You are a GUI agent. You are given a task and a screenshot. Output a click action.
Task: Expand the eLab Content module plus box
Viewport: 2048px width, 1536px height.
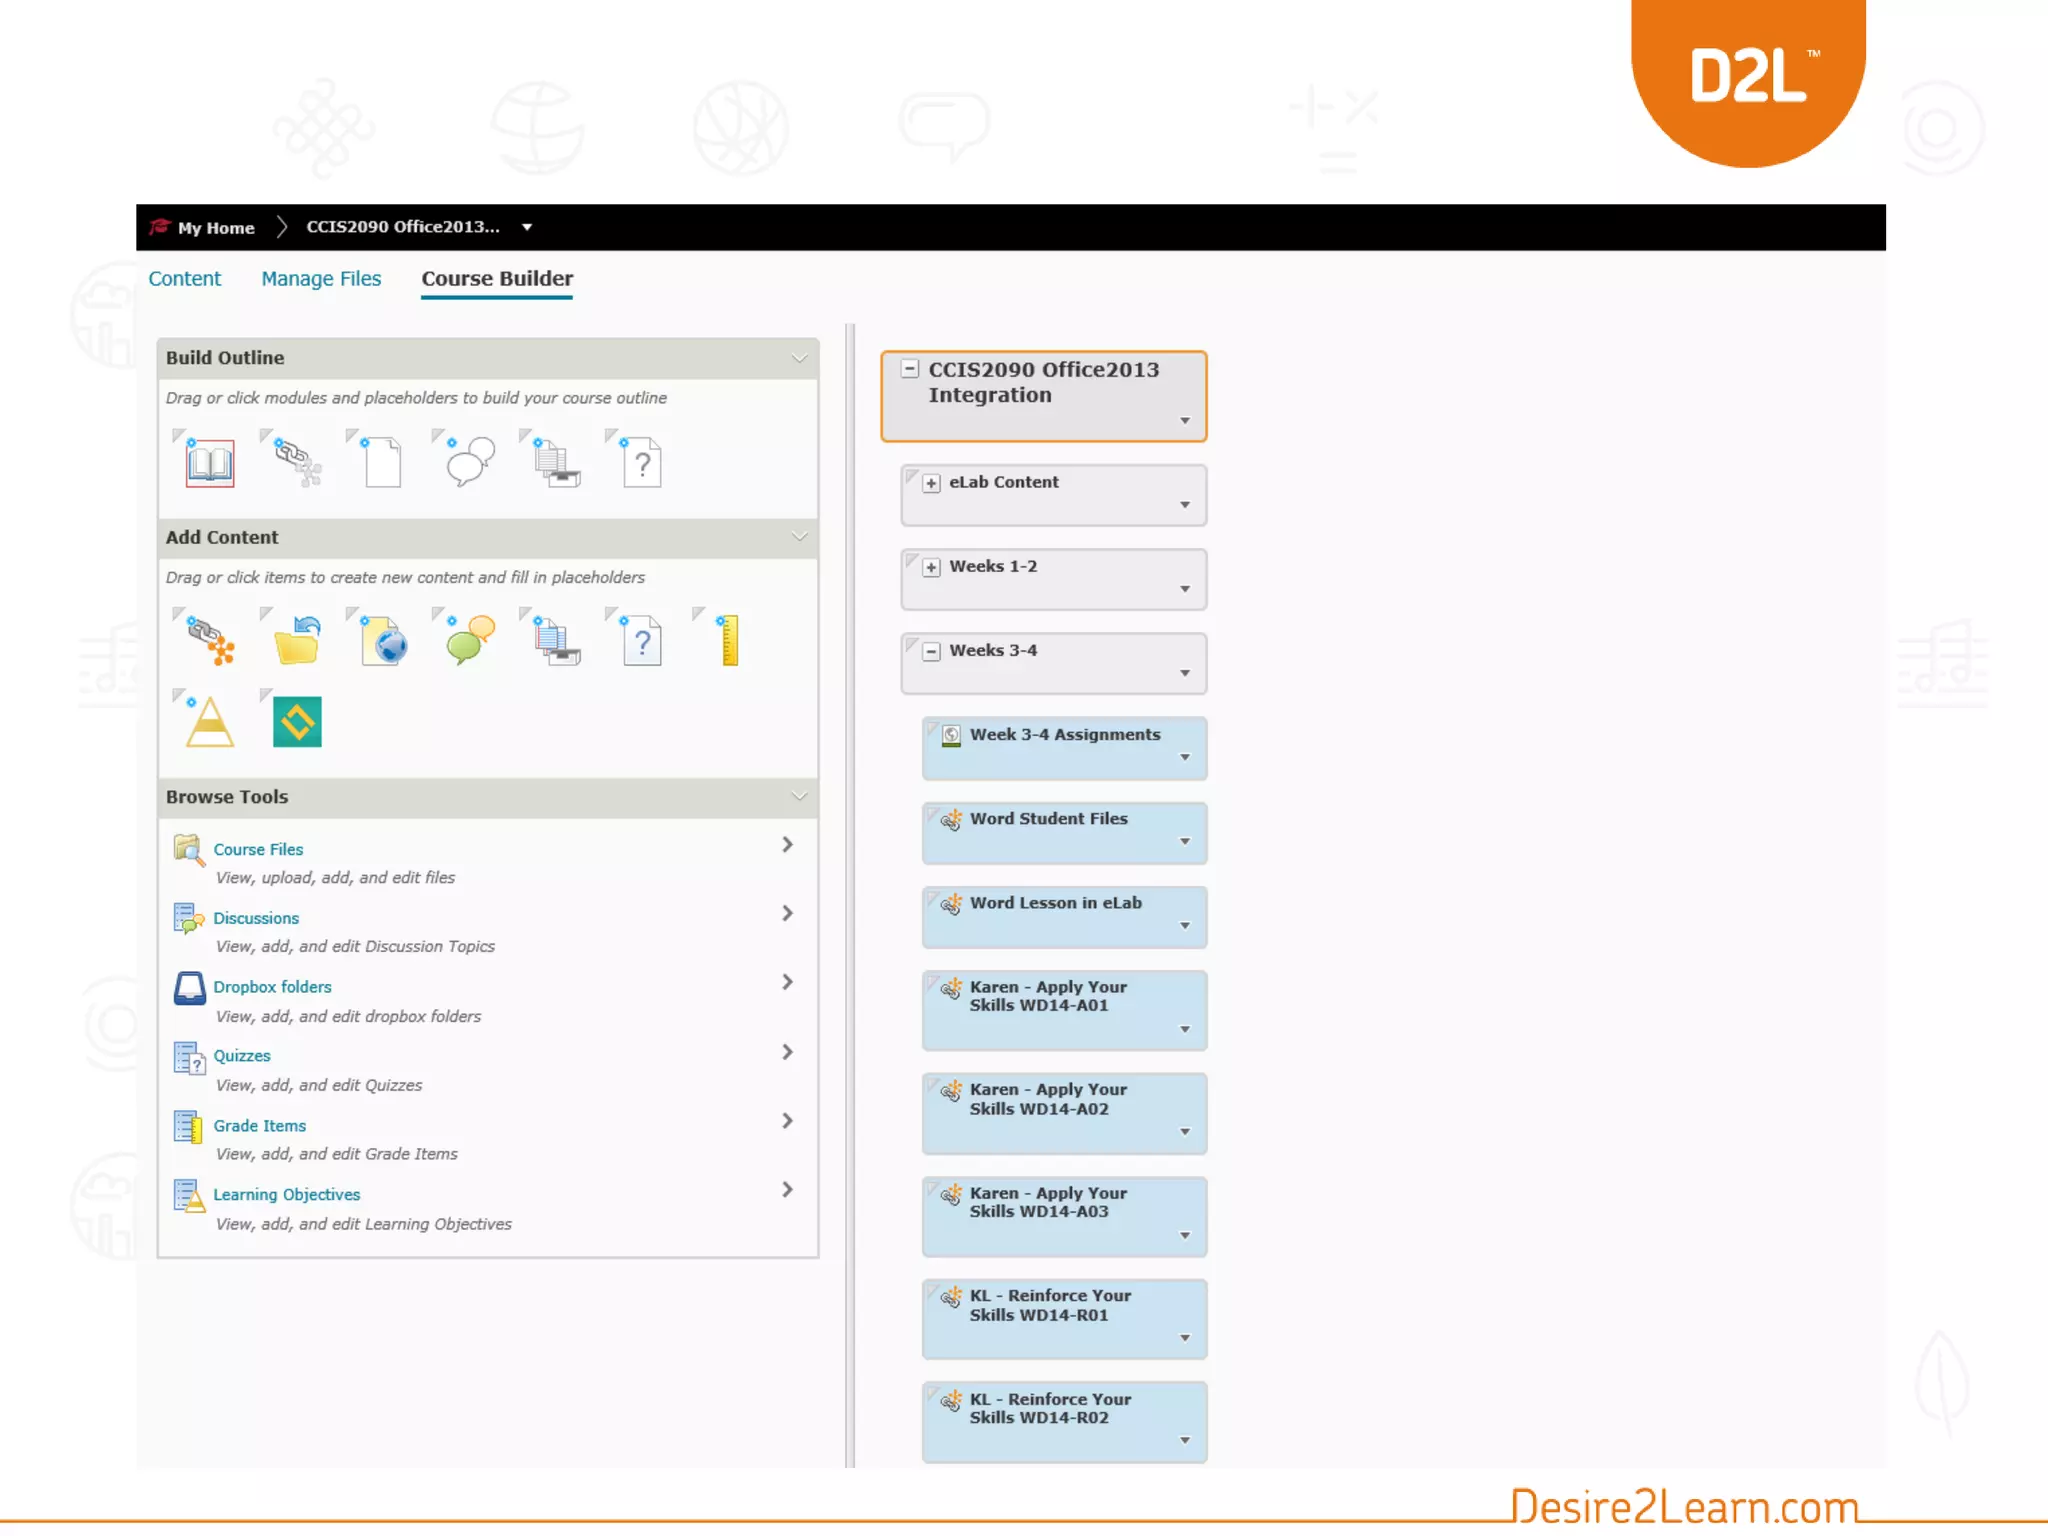click(931, 484)
